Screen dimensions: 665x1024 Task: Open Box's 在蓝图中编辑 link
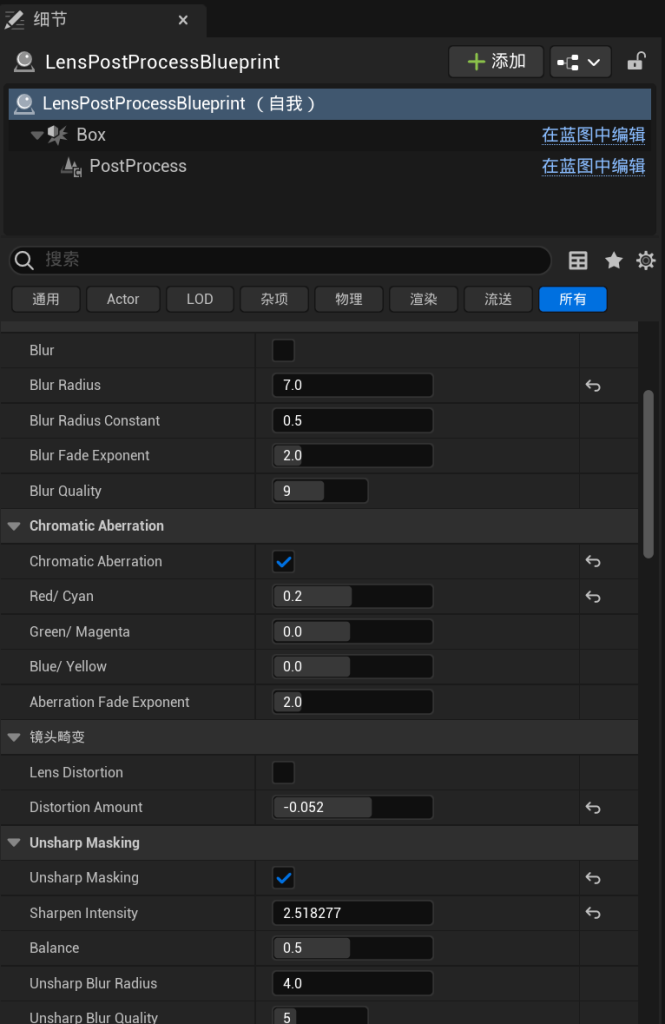click(x=593, y=135)
